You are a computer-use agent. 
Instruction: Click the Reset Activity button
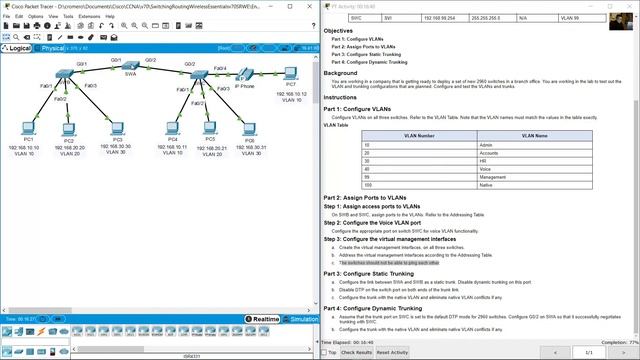pyautogui.click(x=392, y=352)
